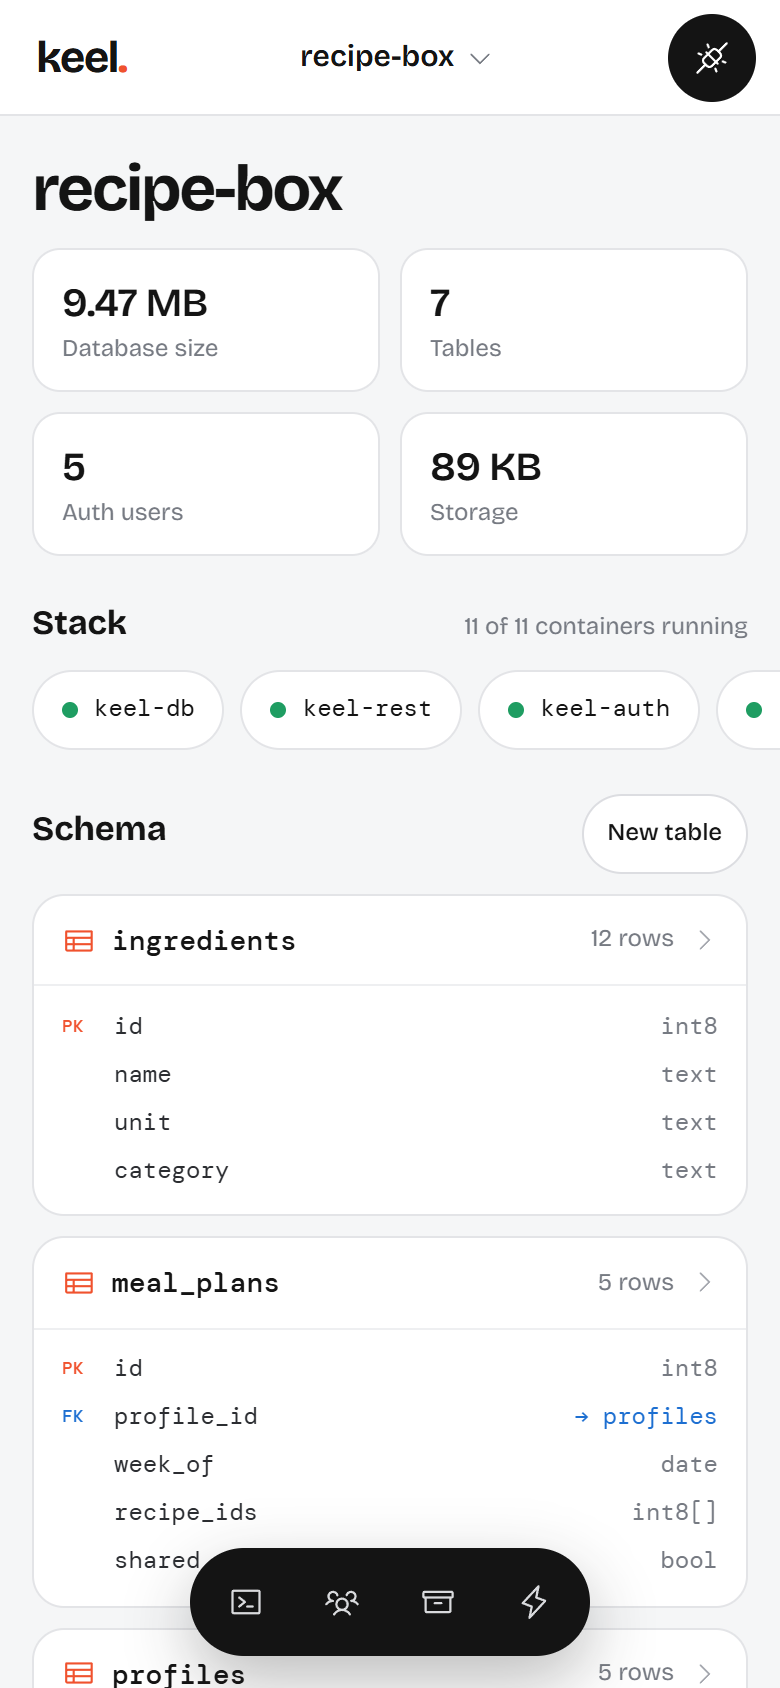
Task: Open the ingredients table name
Action: [x=204, y=941]
